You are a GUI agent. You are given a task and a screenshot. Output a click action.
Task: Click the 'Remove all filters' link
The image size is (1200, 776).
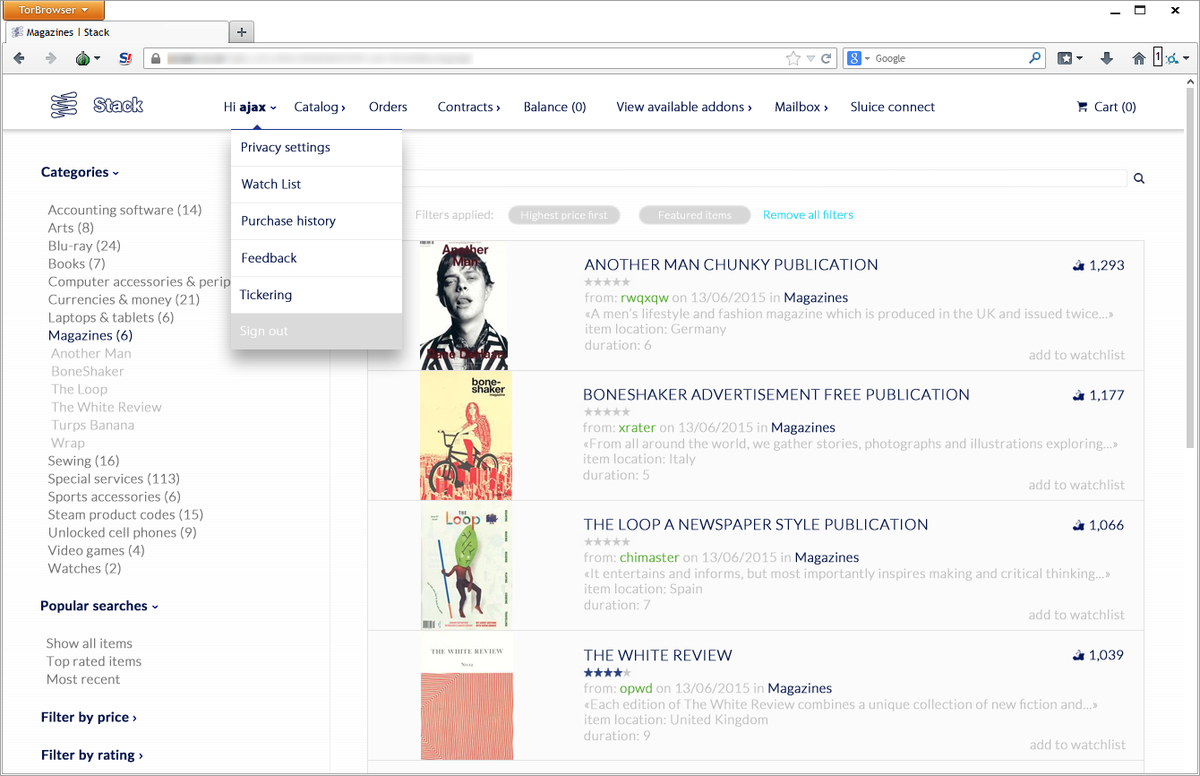808,215
